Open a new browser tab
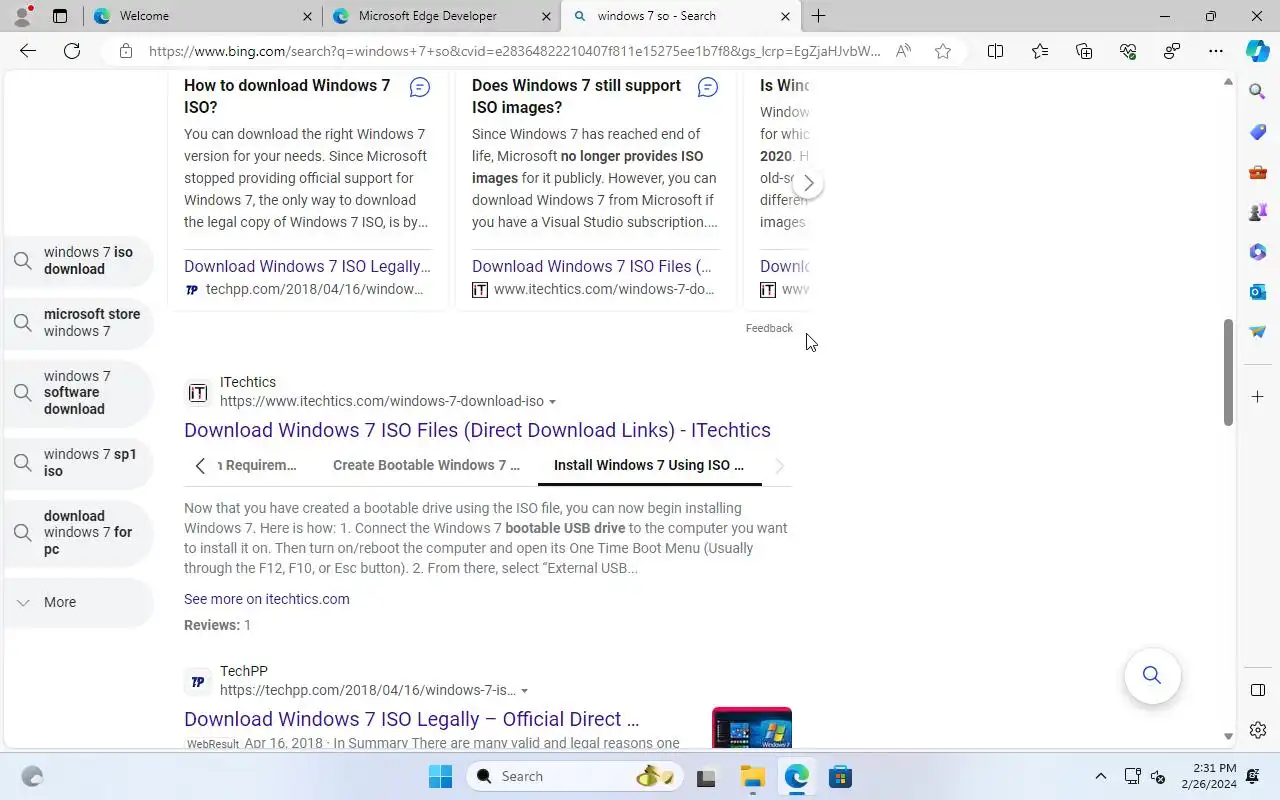 818,16
